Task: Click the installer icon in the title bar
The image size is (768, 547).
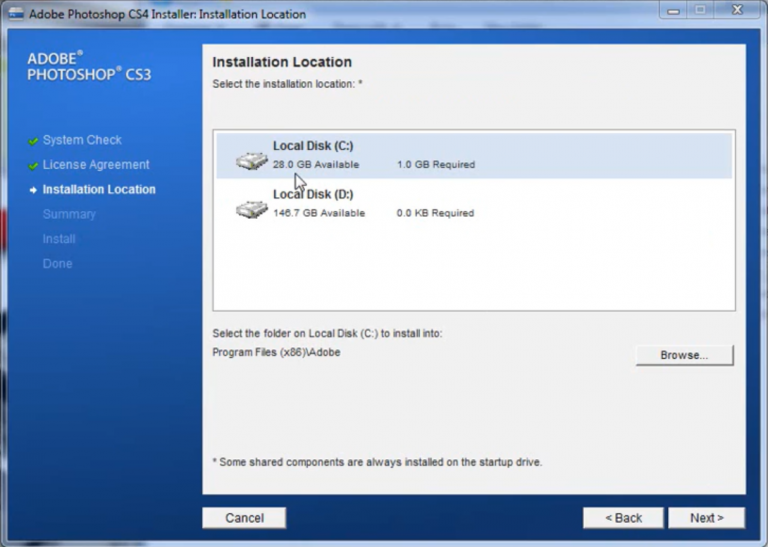Action: point(14,15)
